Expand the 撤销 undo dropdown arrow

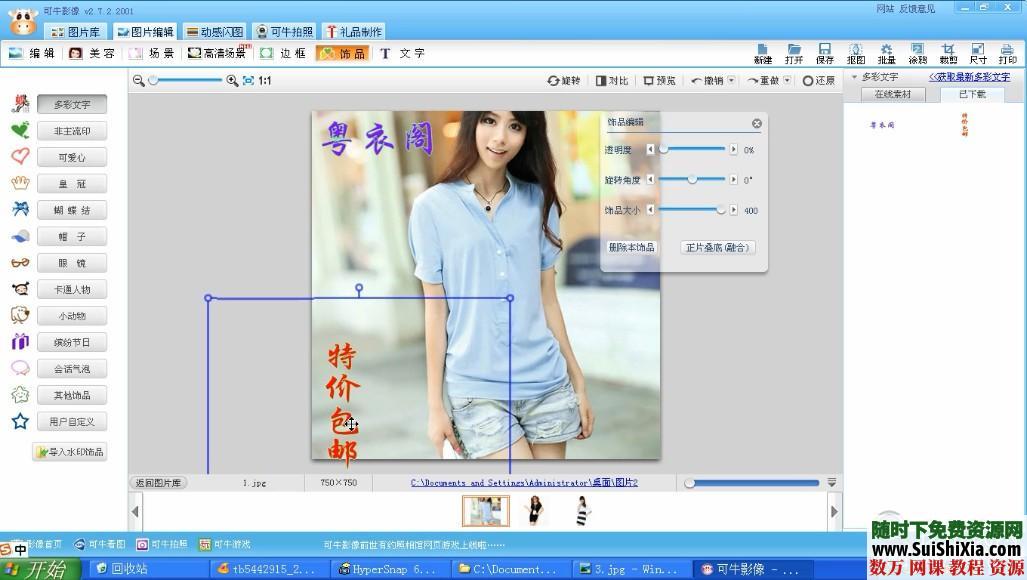(731, 80)
